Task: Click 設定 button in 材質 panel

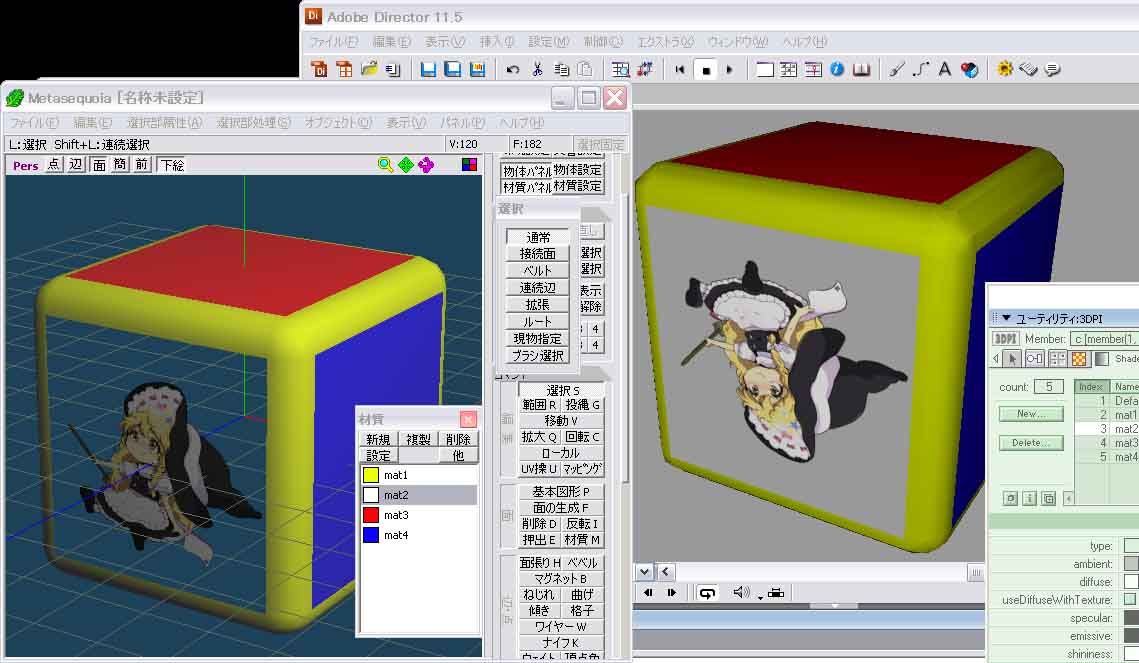Action: 378,455
